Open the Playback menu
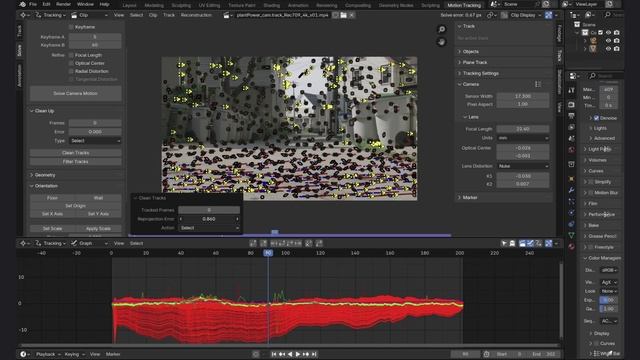The image size is (640, 360). (48, 354)
